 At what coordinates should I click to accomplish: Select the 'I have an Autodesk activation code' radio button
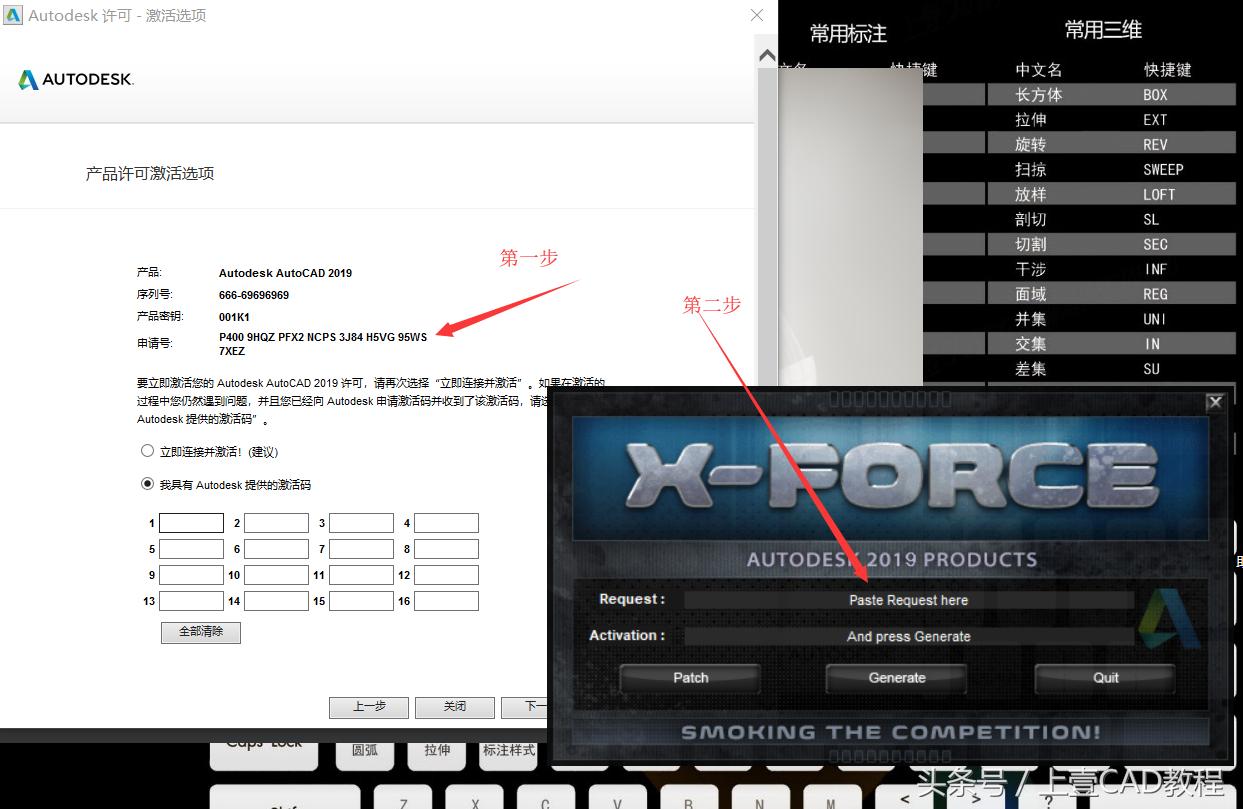coord(148,484)
